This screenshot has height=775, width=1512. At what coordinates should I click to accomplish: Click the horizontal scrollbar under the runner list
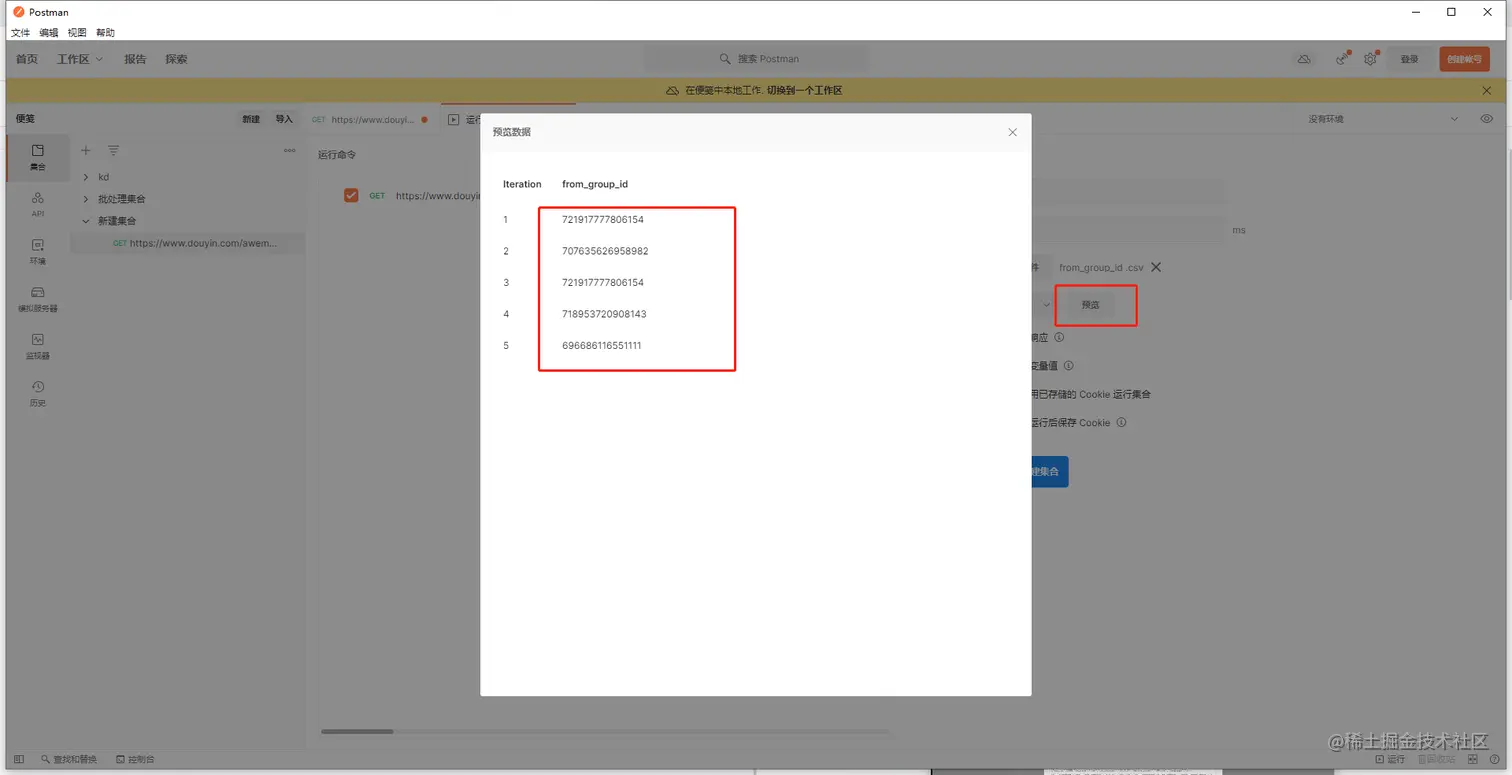pyautogui.click(x=357, y=731)
